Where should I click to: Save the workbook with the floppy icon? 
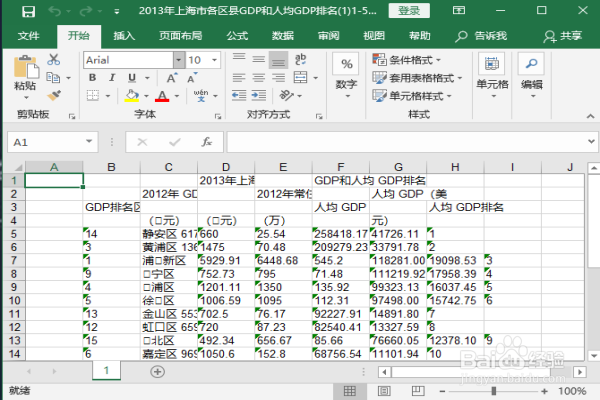(28, 11)
